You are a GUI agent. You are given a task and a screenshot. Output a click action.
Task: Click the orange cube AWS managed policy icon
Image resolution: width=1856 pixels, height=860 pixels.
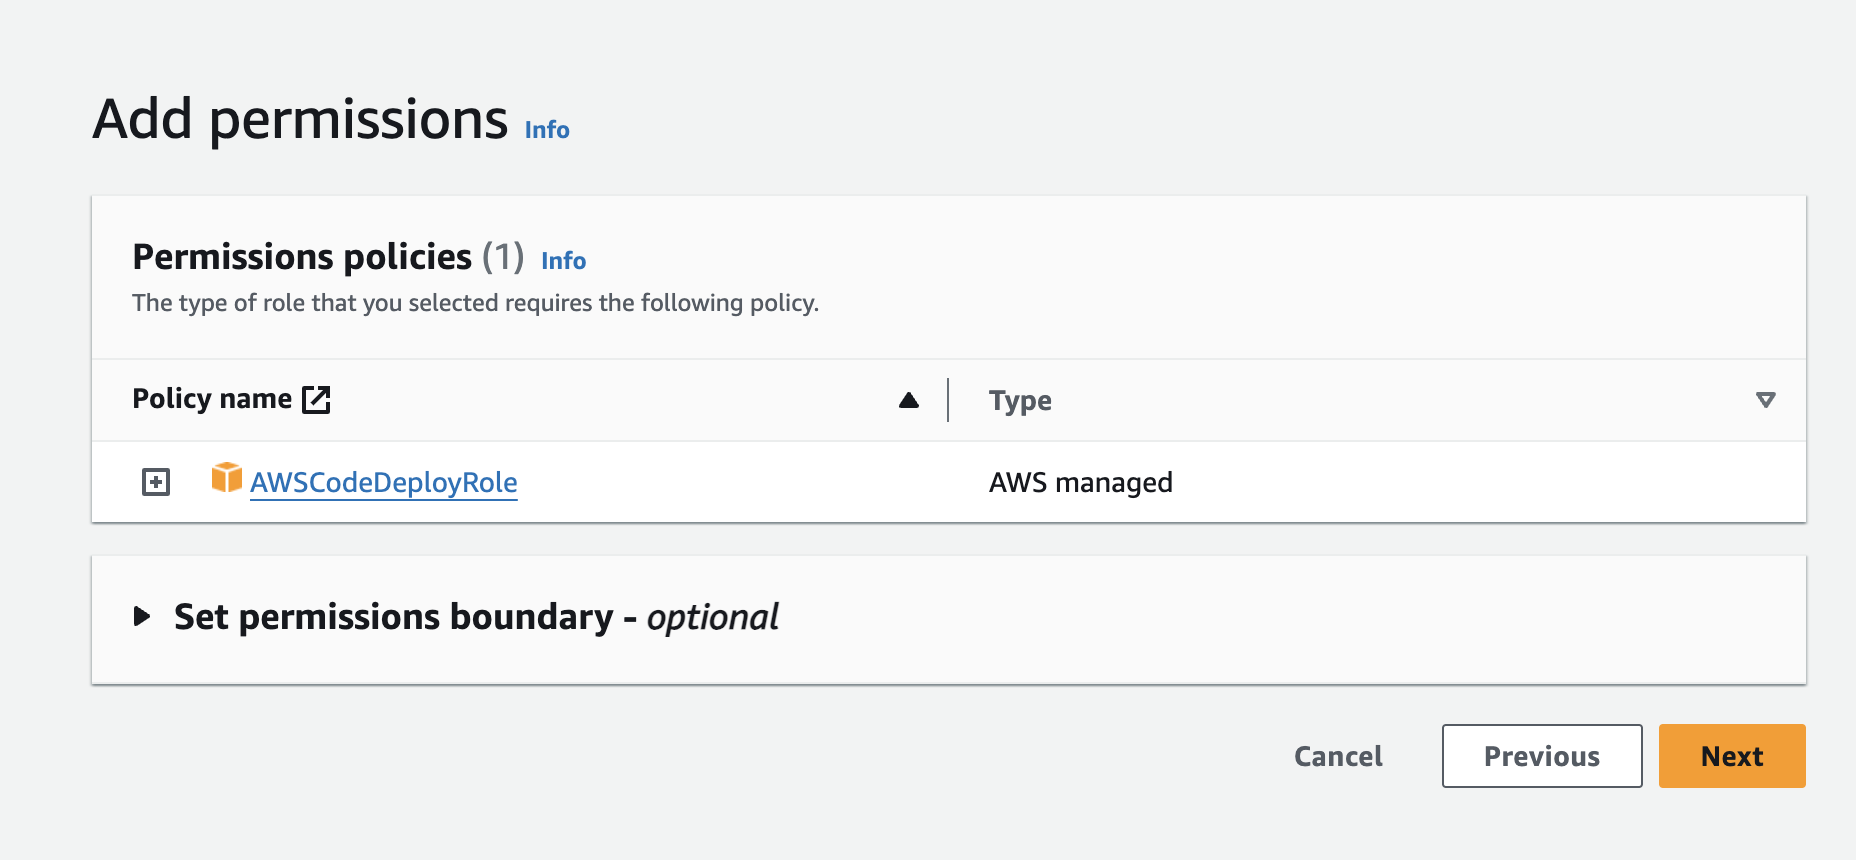coord(227,478)
